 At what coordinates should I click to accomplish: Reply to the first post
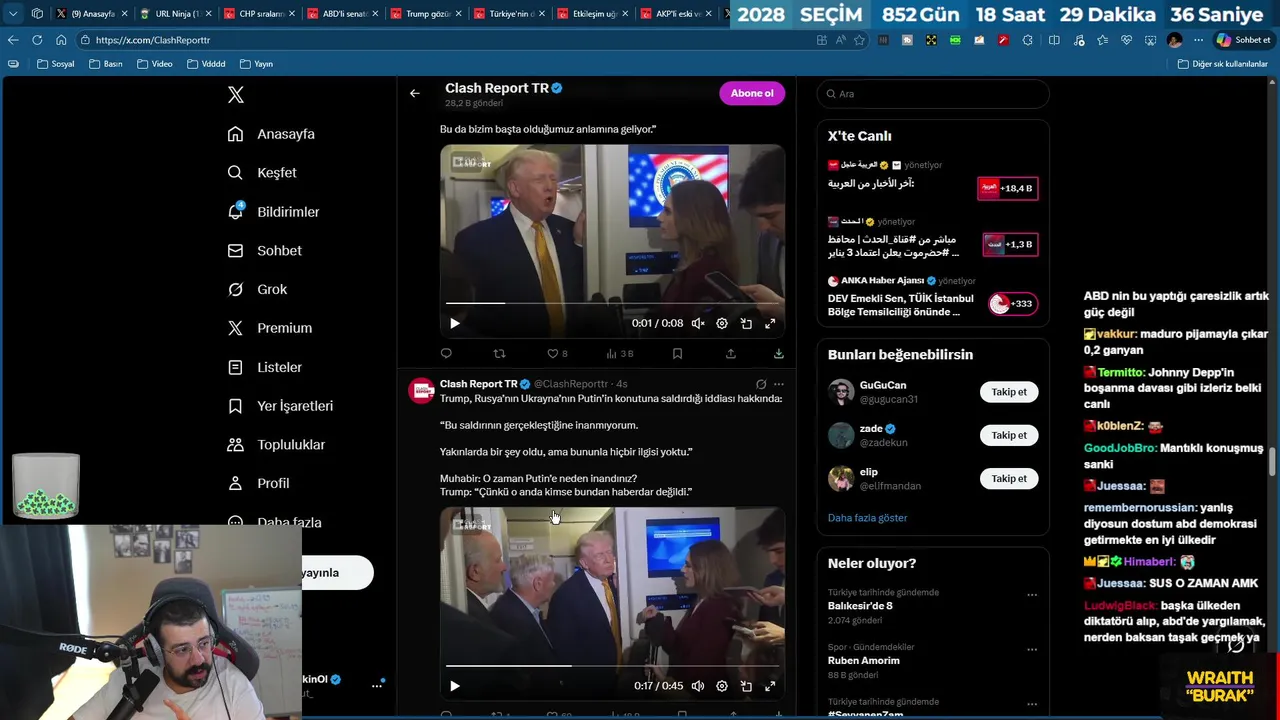(446, 353)
